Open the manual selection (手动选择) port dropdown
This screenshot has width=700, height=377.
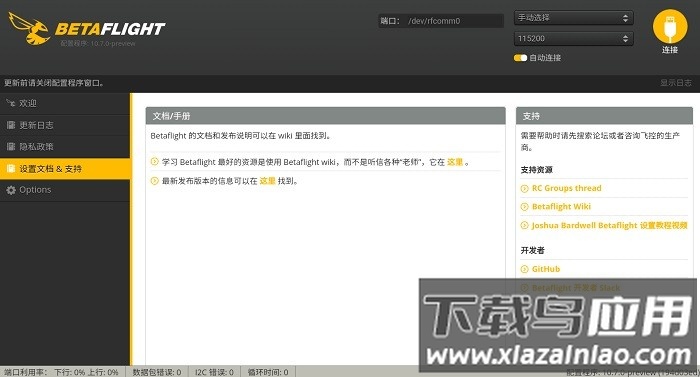[573, 18]
